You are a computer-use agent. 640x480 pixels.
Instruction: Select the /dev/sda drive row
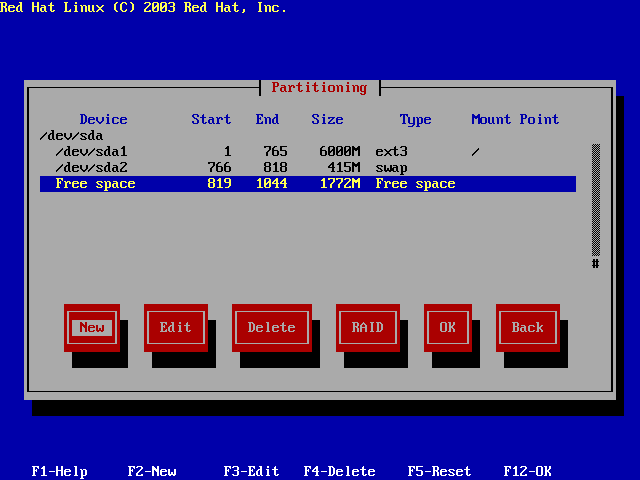pos(308,136)
